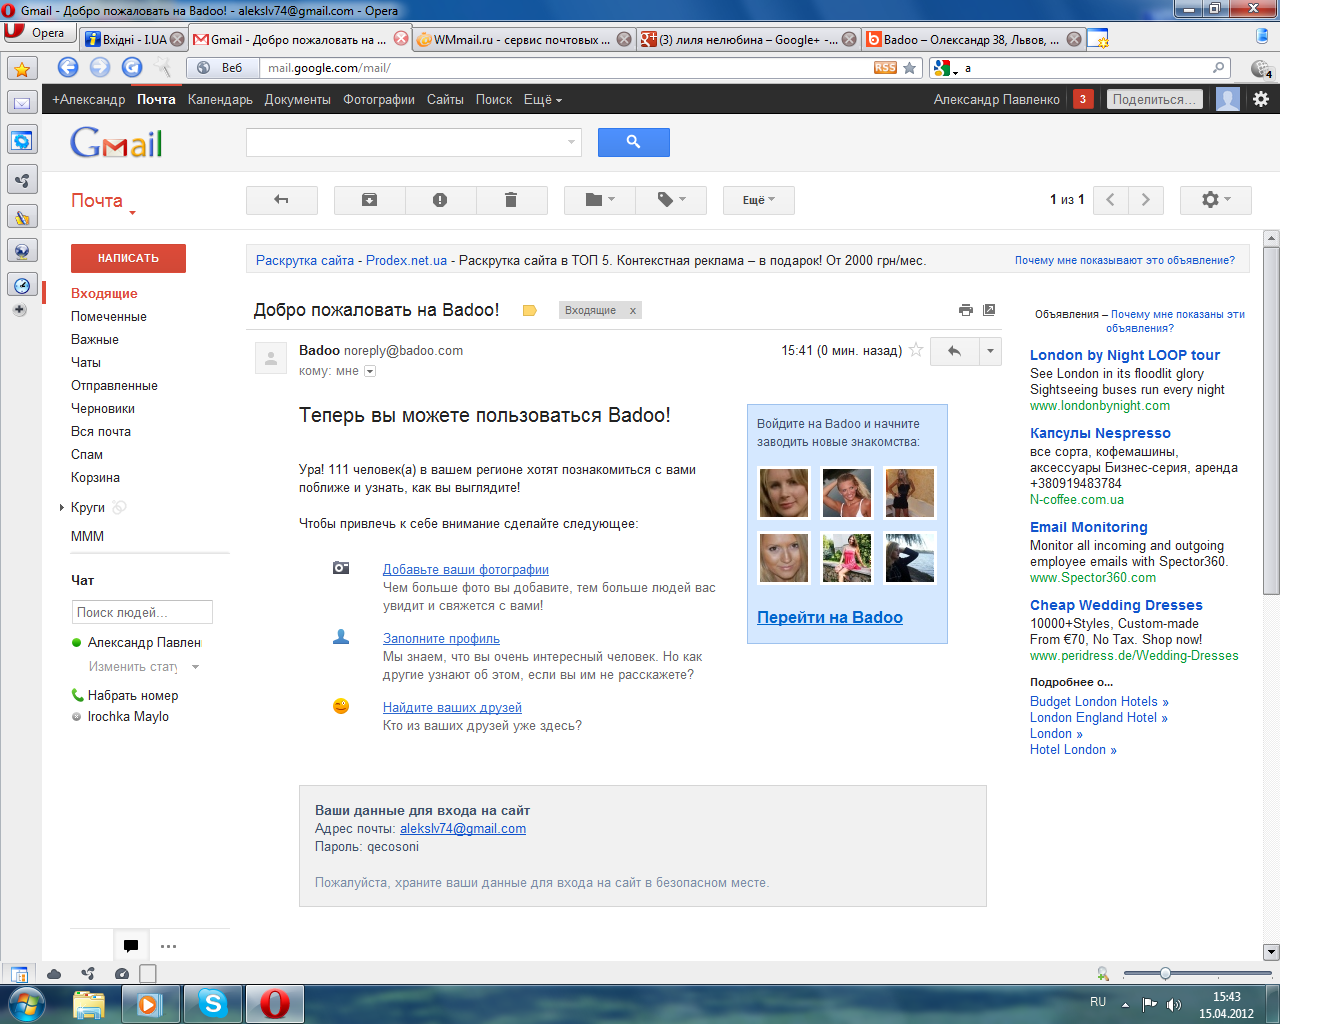Expand the Ещё menu in Google bar
This screenshot has width=1332, height=1024.
[543, 99]
